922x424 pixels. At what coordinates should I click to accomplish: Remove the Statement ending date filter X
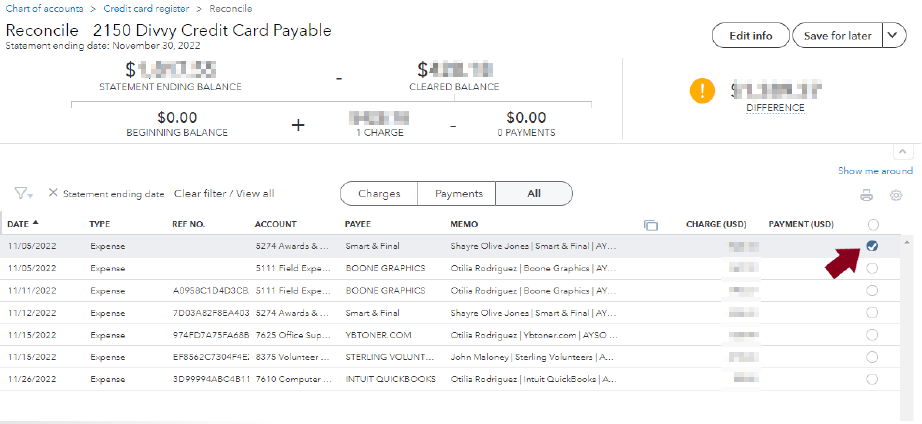[53, 193]
